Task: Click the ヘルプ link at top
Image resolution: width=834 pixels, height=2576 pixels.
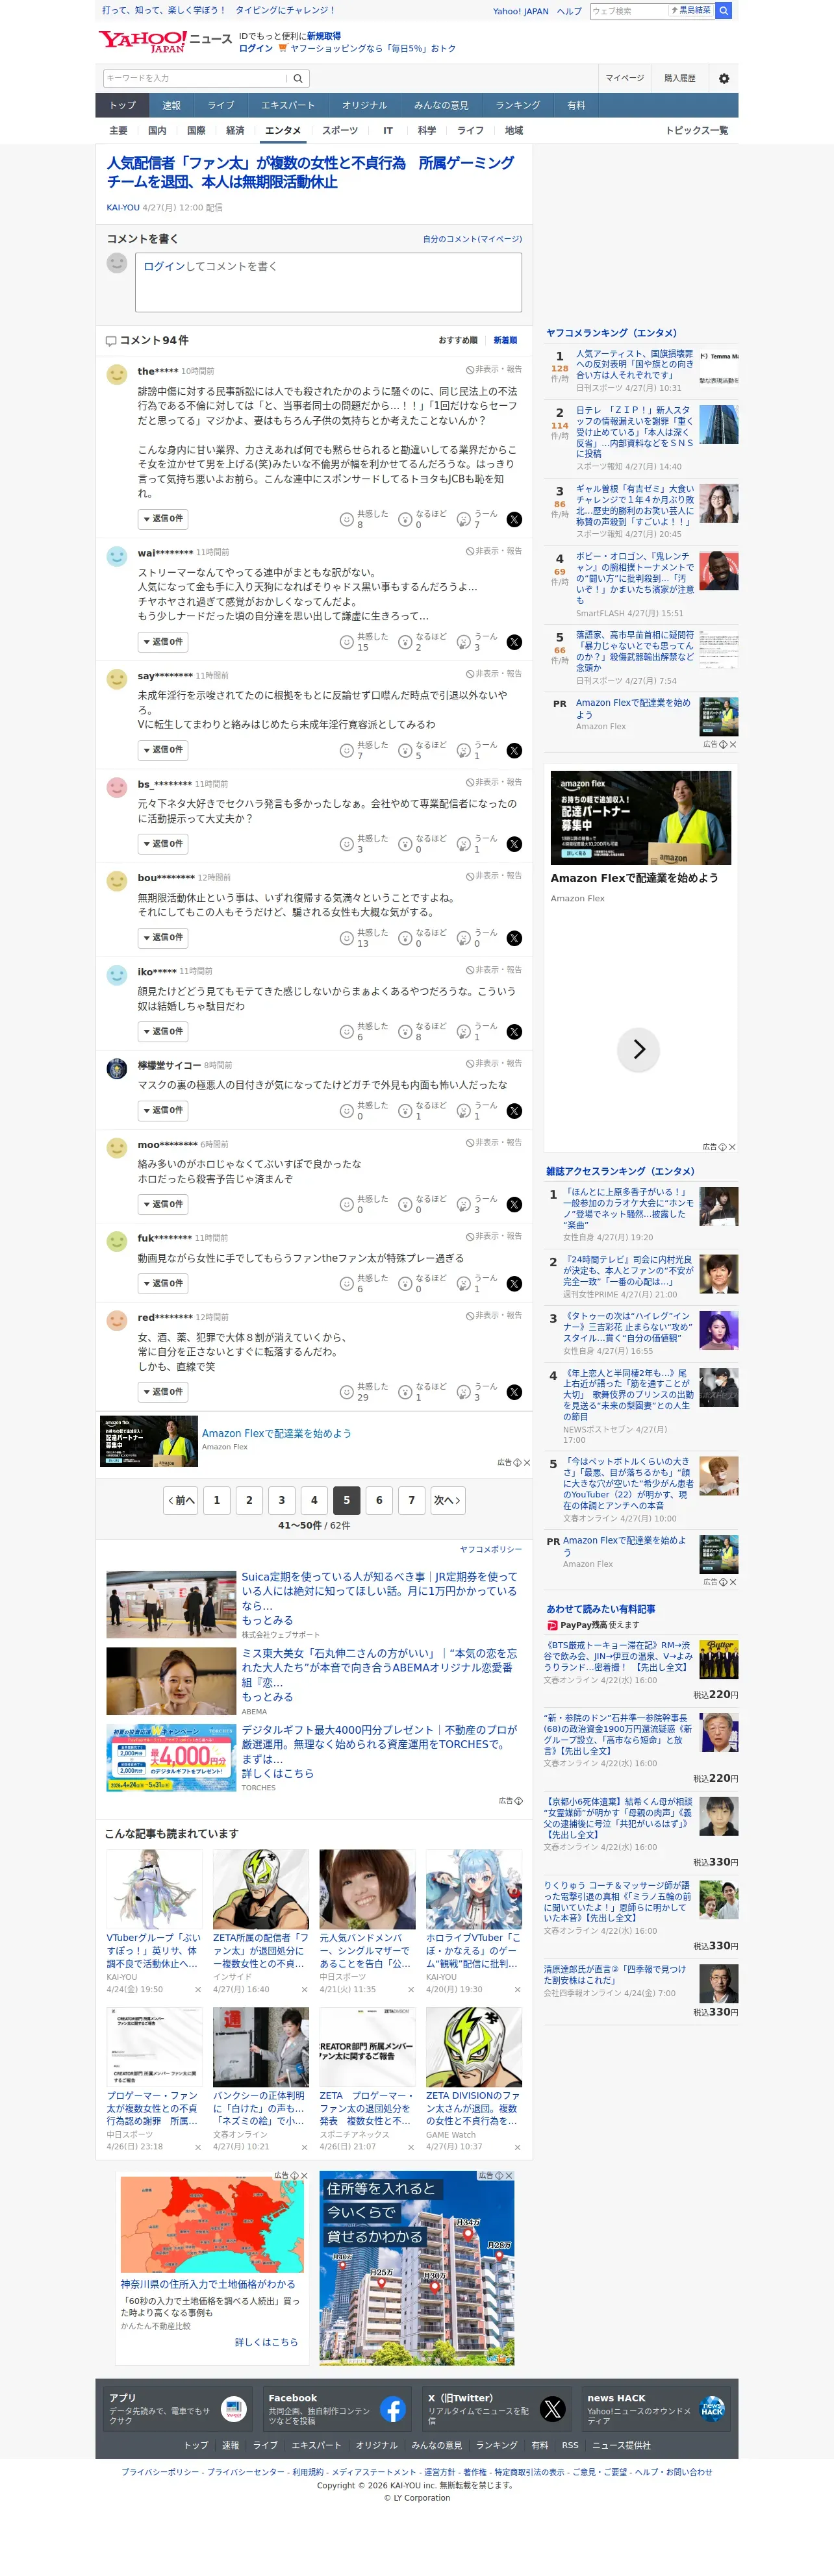Action: tap(569, 11)
